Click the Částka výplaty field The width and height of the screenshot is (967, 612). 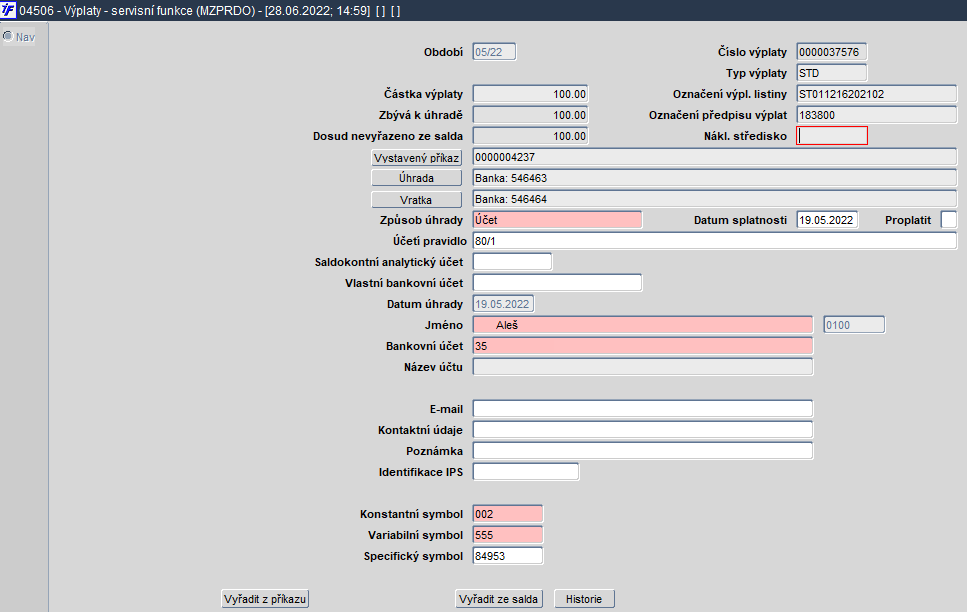[530, 94]
